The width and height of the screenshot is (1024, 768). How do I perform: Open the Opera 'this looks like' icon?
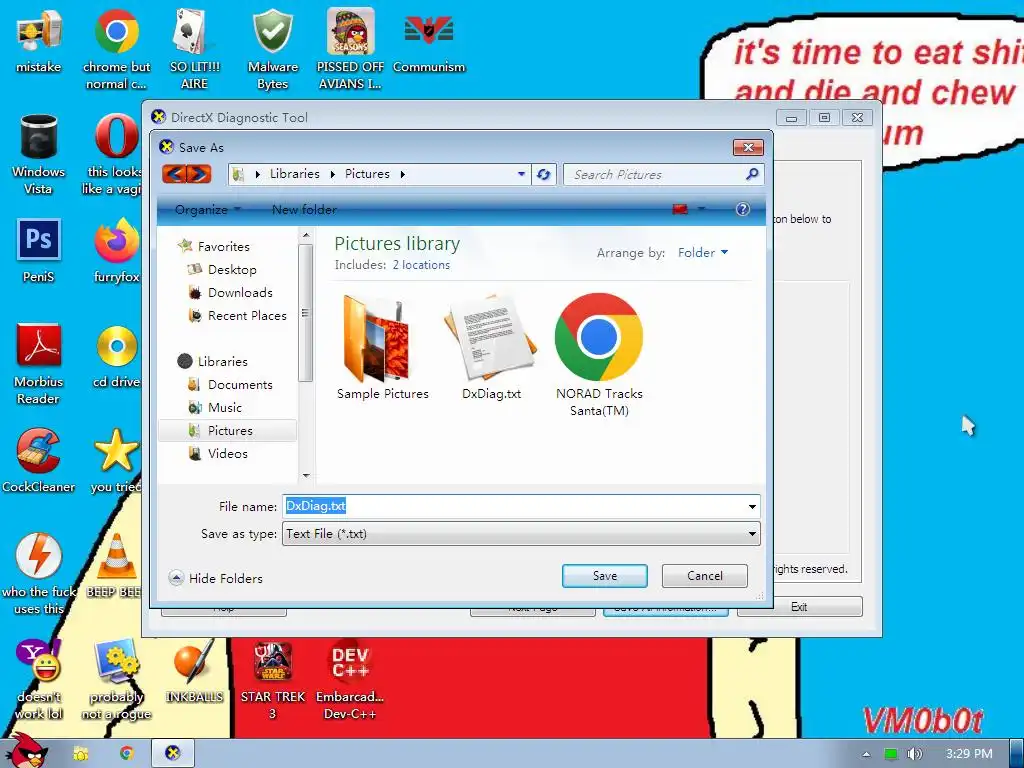(x=114, y=154)
